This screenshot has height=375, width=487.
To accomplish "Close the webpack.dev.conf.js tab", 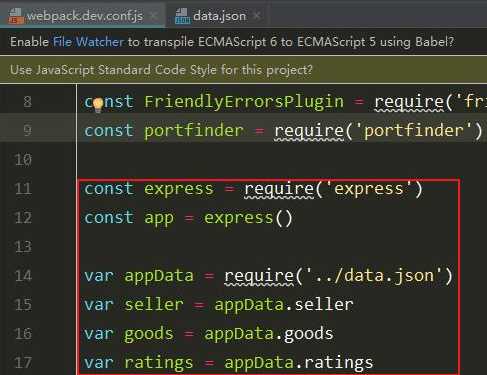I will 154,16.
